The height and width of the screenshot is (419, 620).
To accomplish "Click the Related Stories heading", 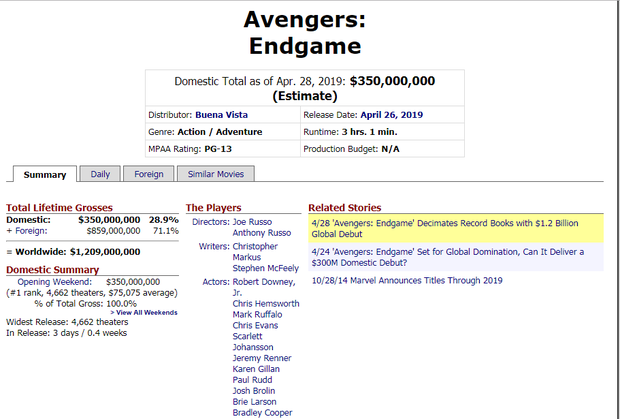I will pyautogui.click(x=345, y=208).
